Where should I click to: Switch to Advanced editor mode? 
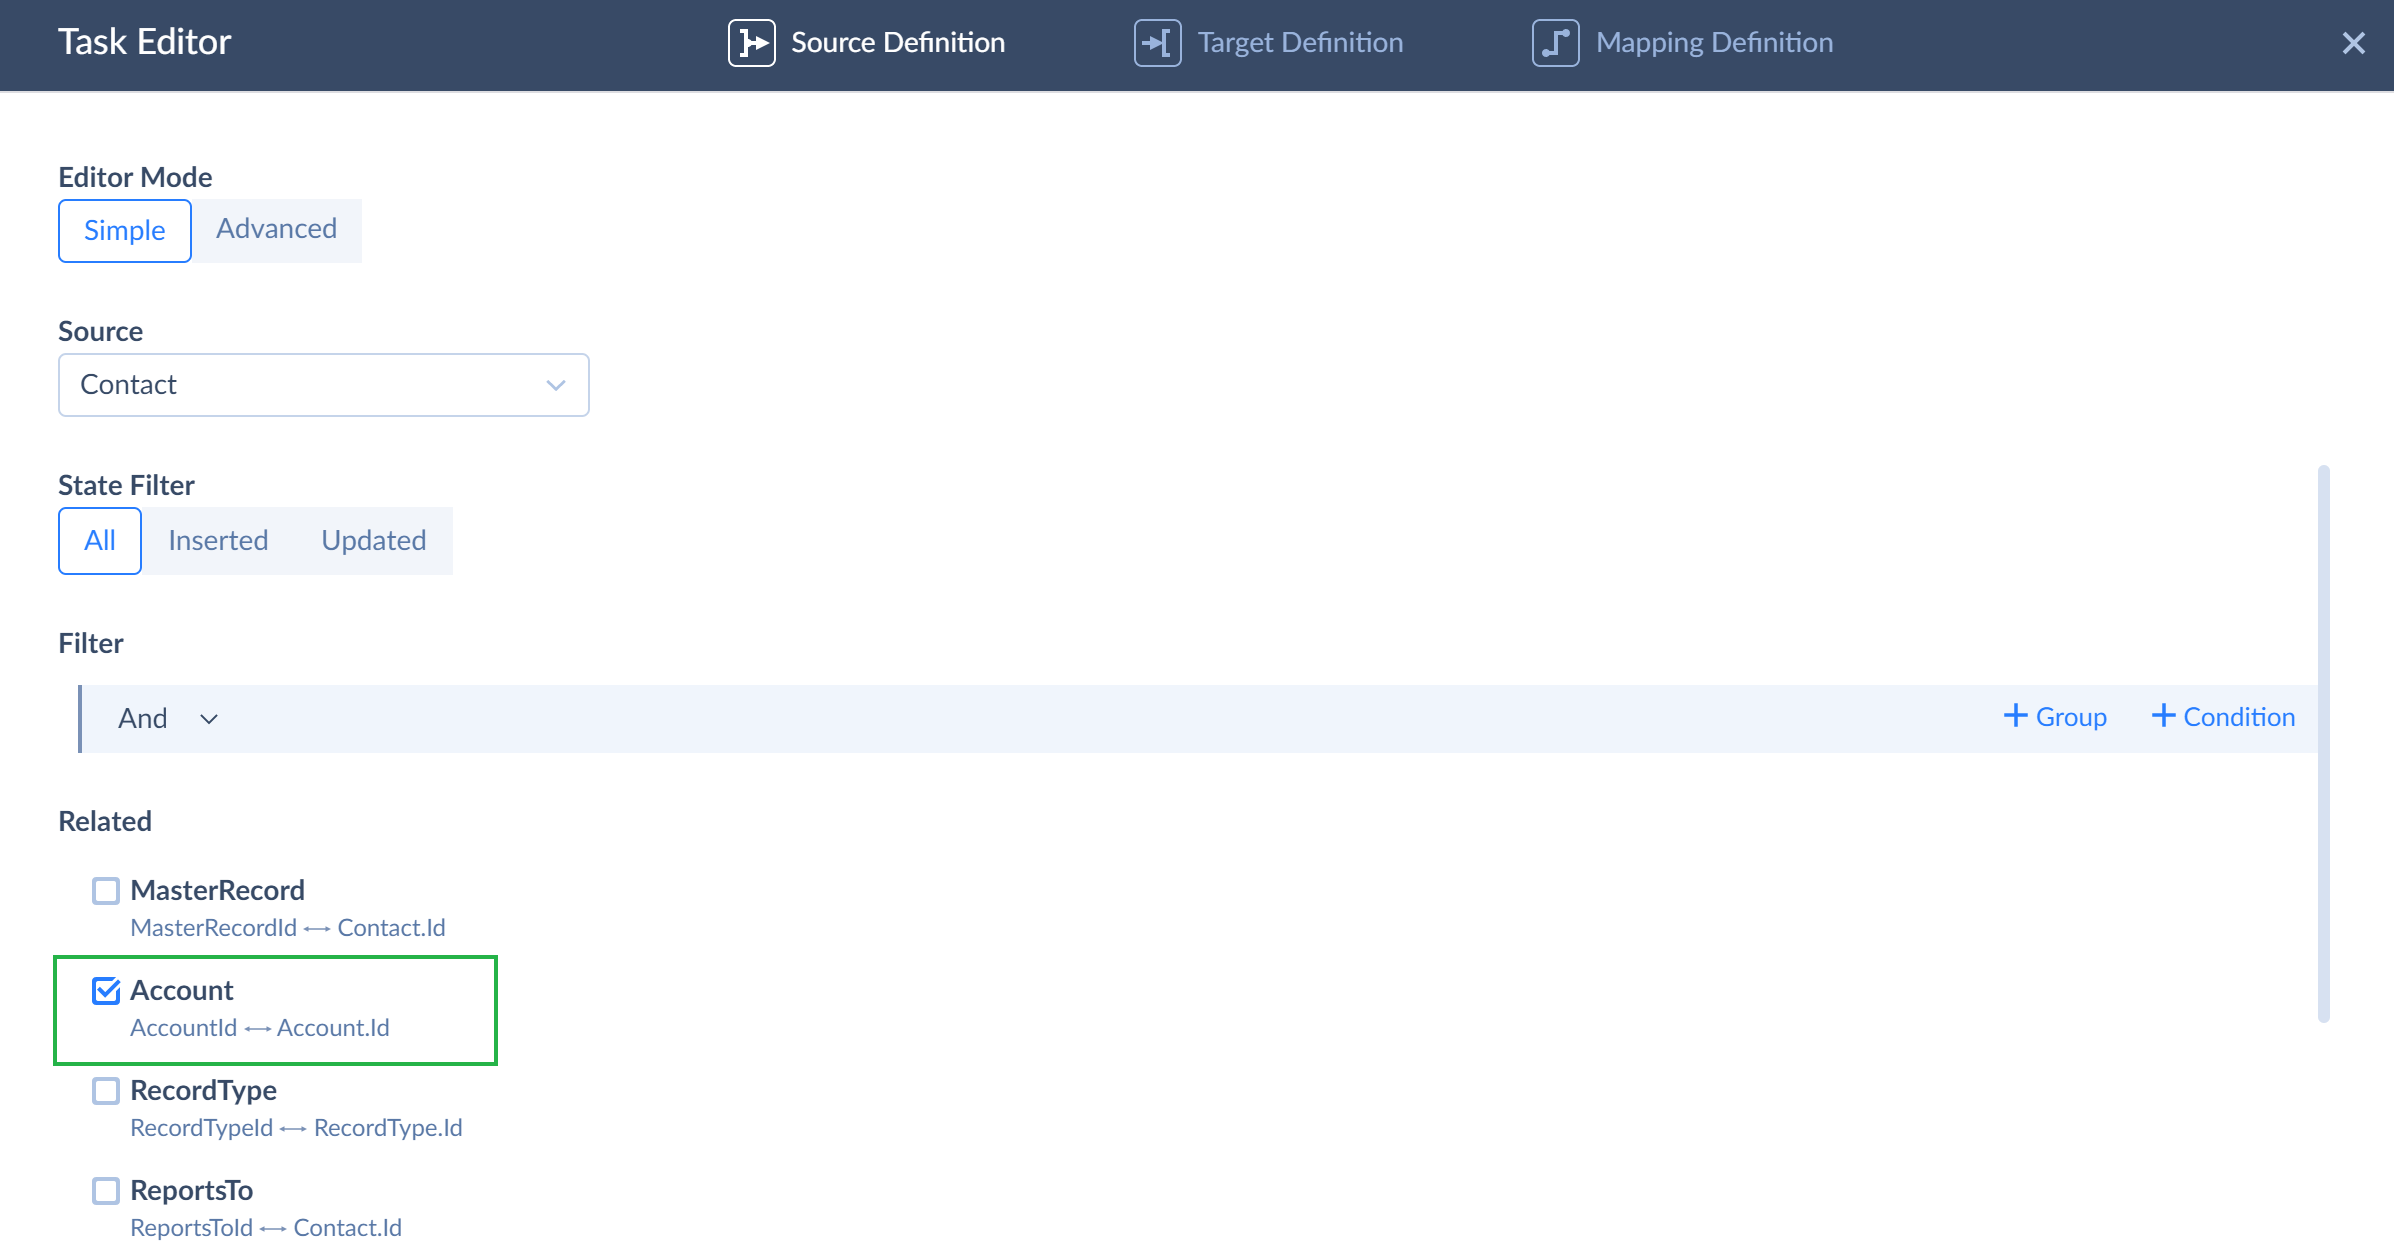pos(276,230)
